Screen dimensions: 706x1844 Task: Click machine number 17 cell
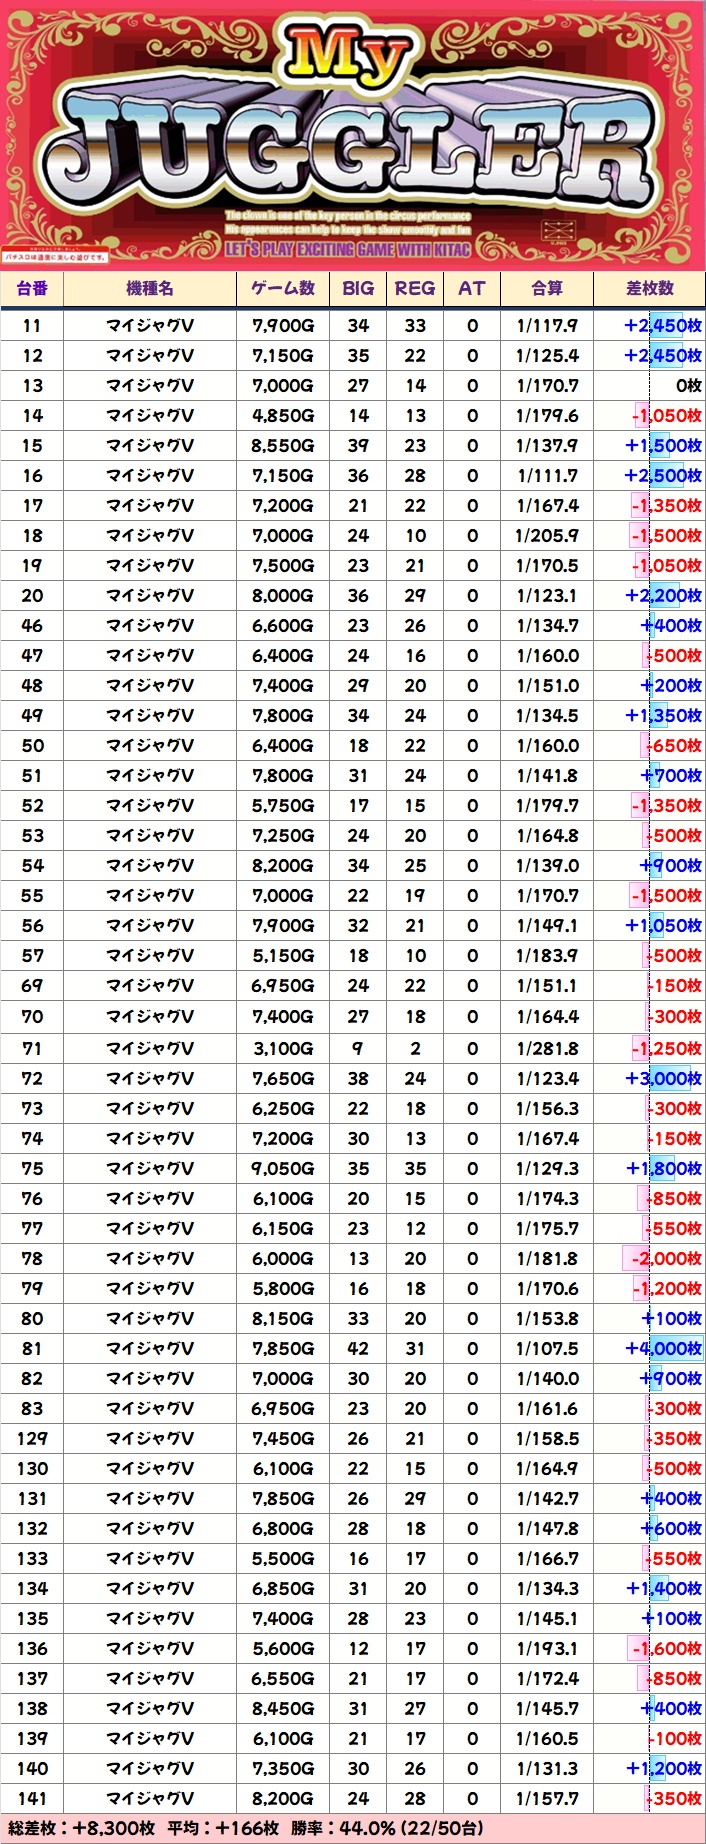coord(32,505)
